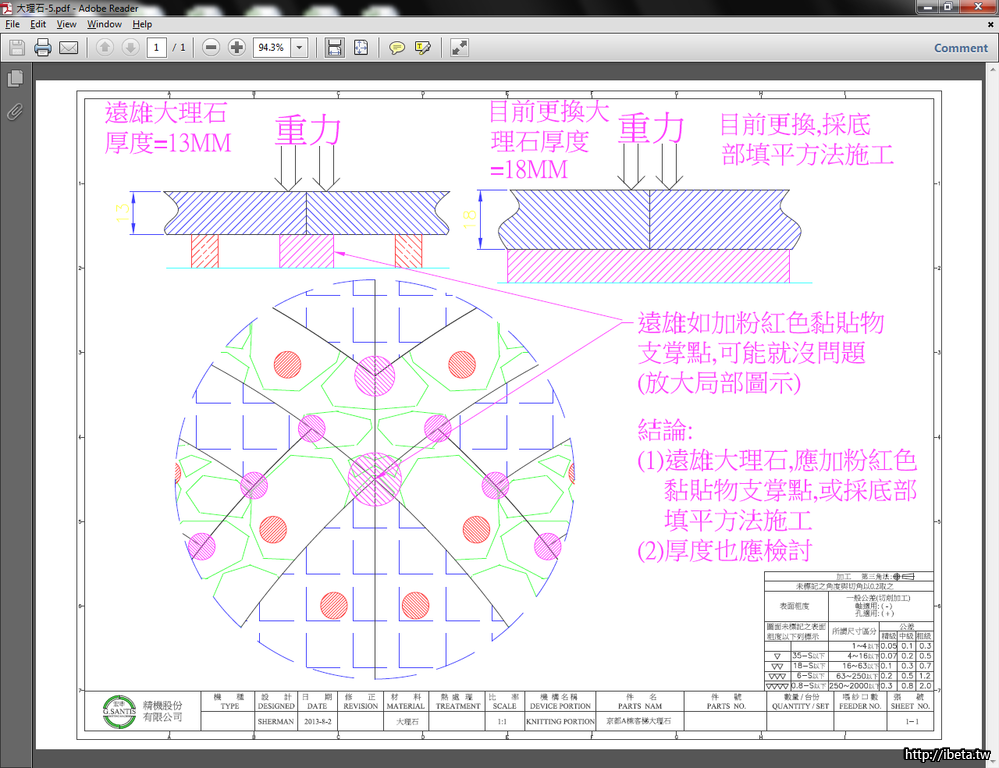This screenshot has height=768, width=999.
Task: Toggle read mode full-screen view
Action: click(x=459, y=47)
